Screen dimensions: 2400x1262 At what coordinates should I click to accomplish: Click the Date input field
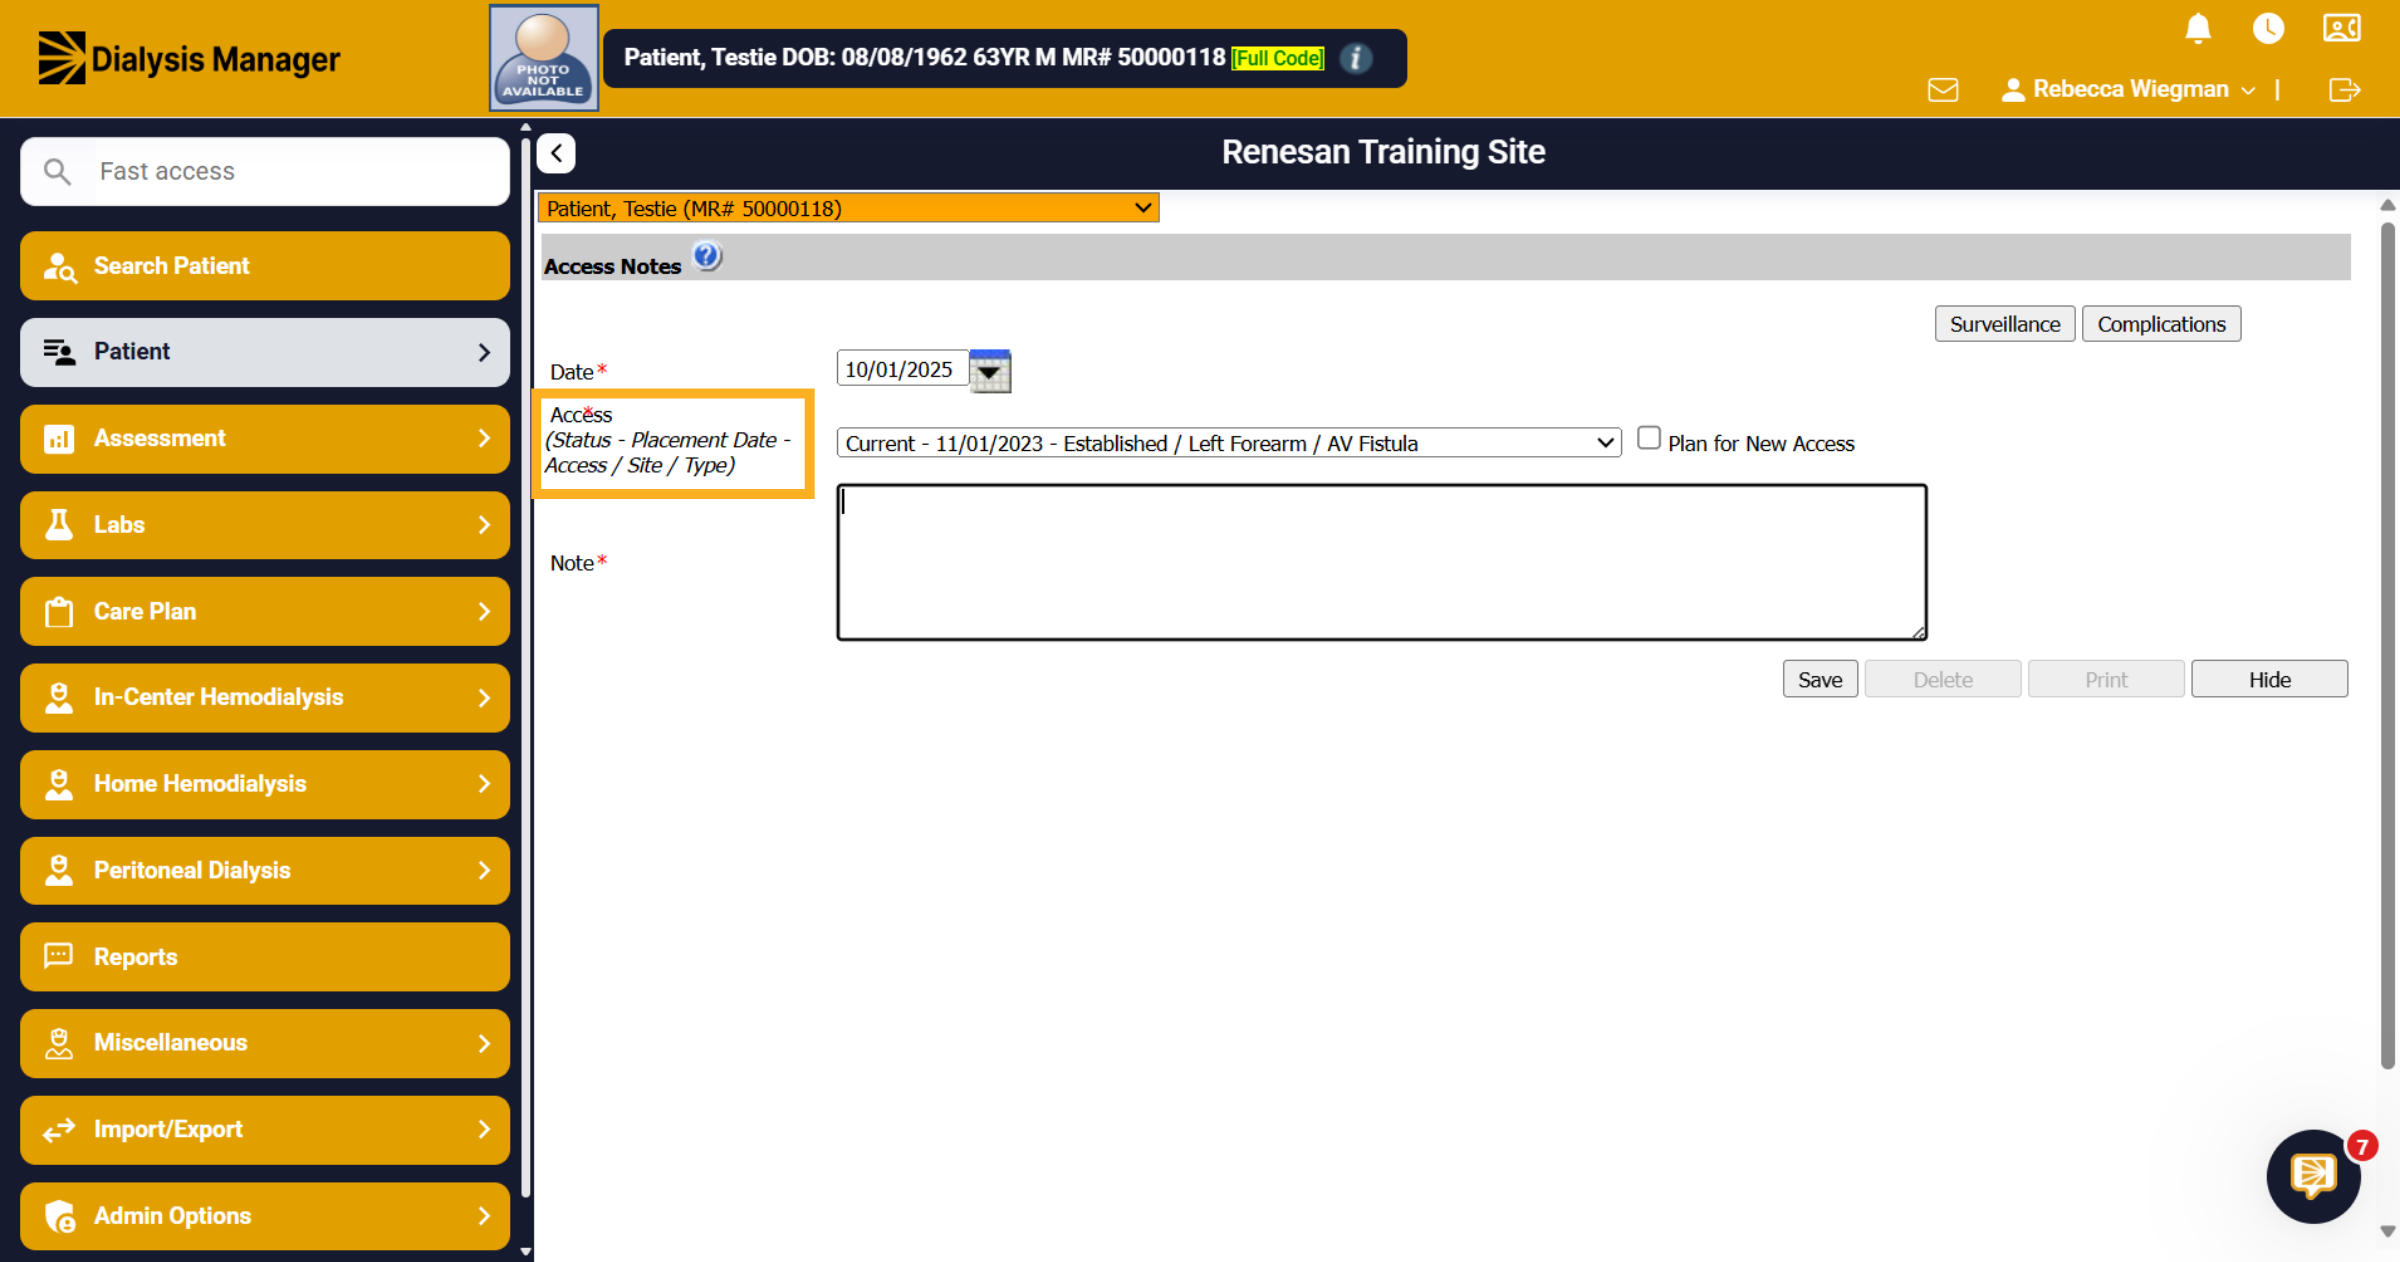point(902,369)
